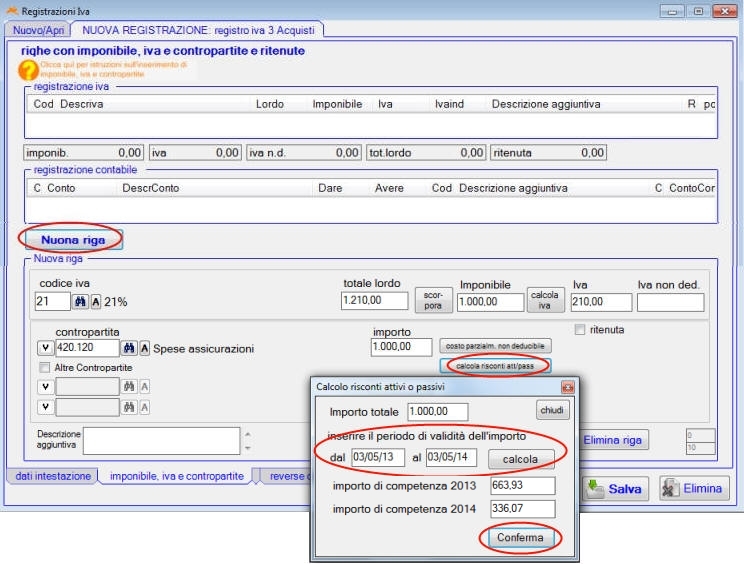Close the Calcolo risconti dialog with X

(x=567, y=387)
